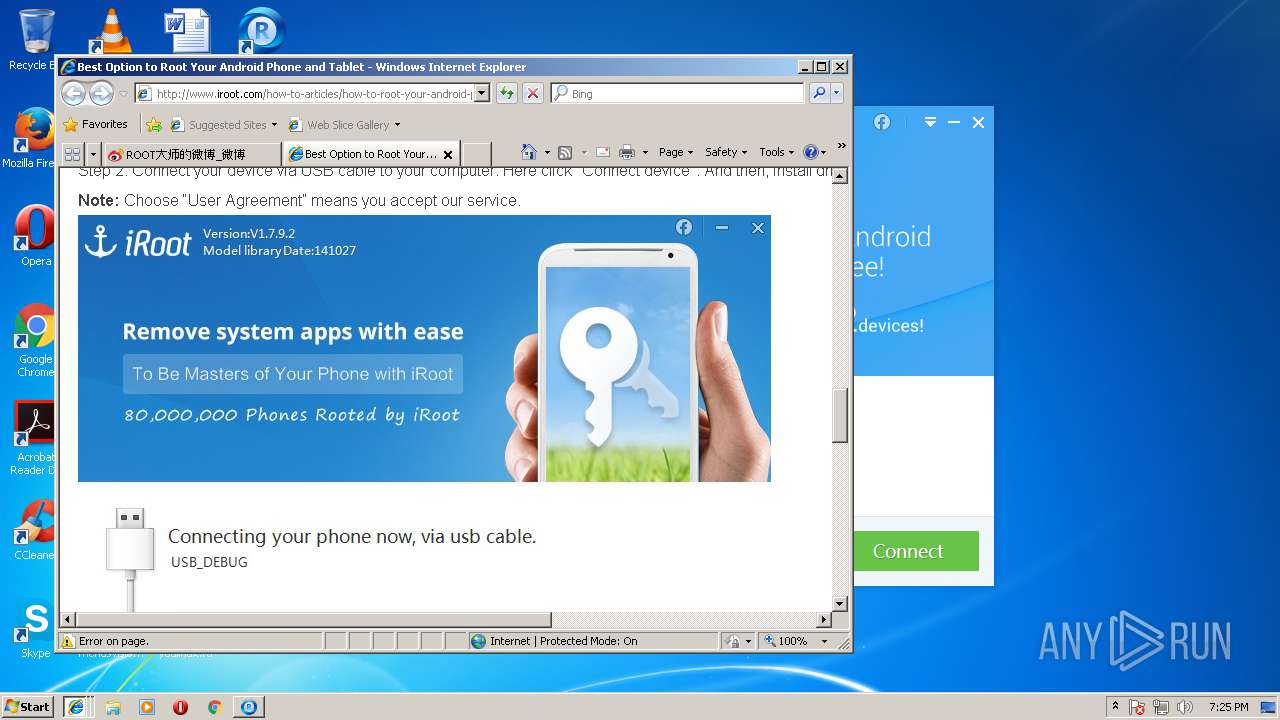Screen dimensions: 1280x720
Task: Open the Favorites star button
Action: coord(96,124)
